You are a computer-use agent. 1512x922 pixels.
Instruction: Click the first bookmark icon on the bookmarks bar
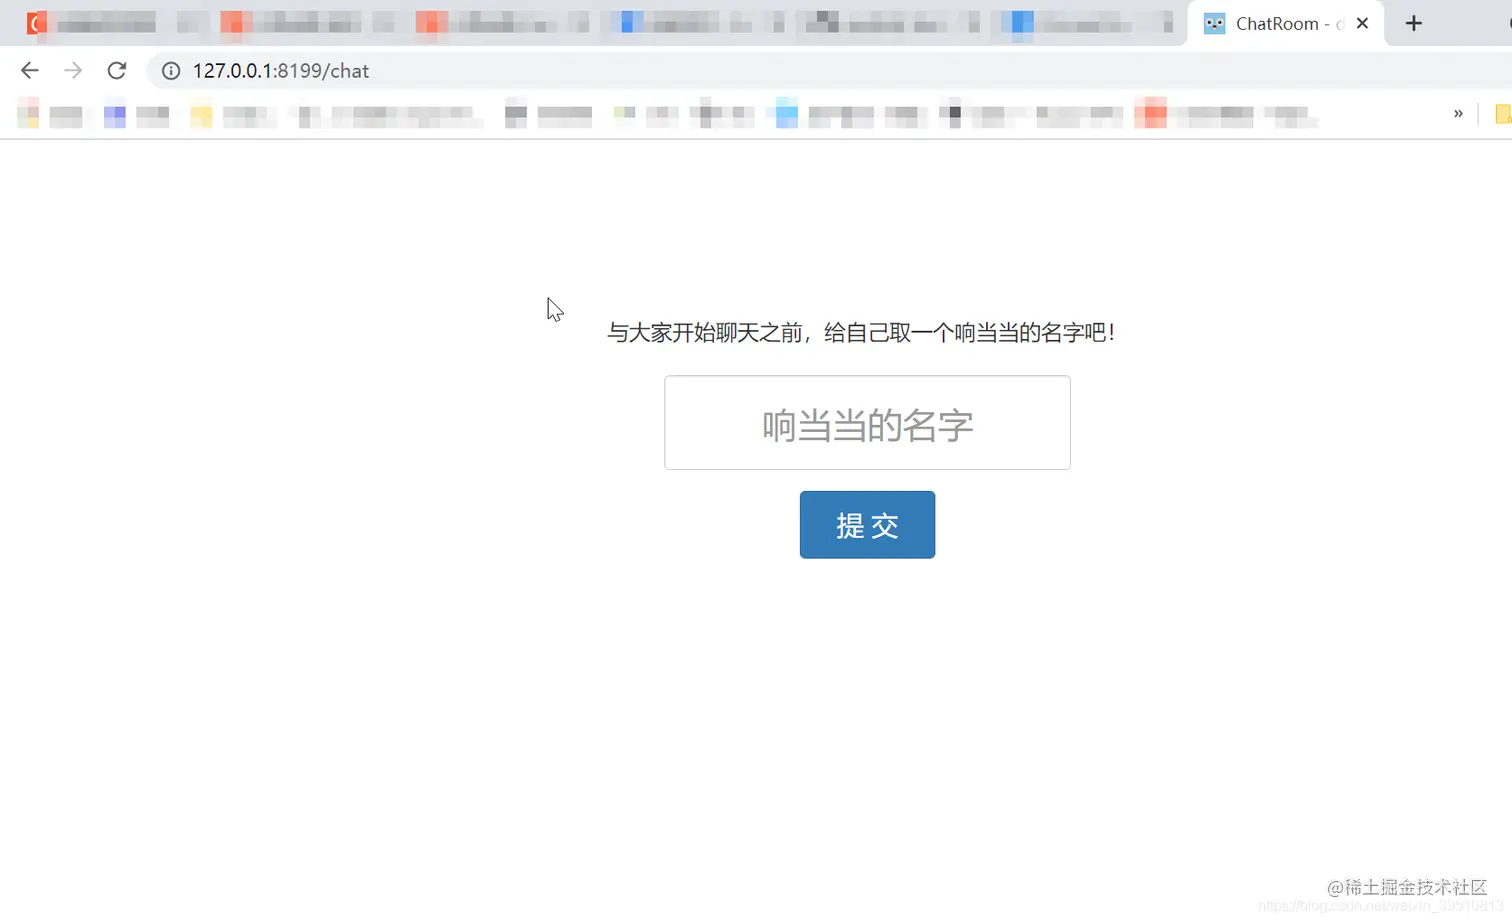27,113
